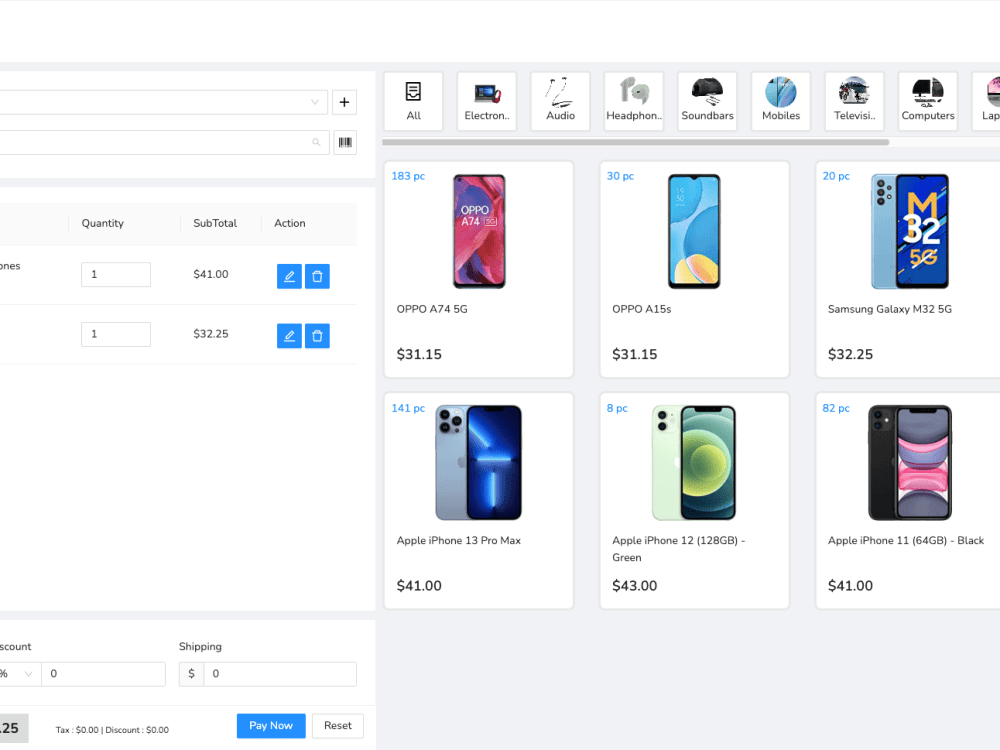Click the Tax and Discount summary text
Image resolution: width=1000 pixels, height=750 pixels.
tap(112, 730)
